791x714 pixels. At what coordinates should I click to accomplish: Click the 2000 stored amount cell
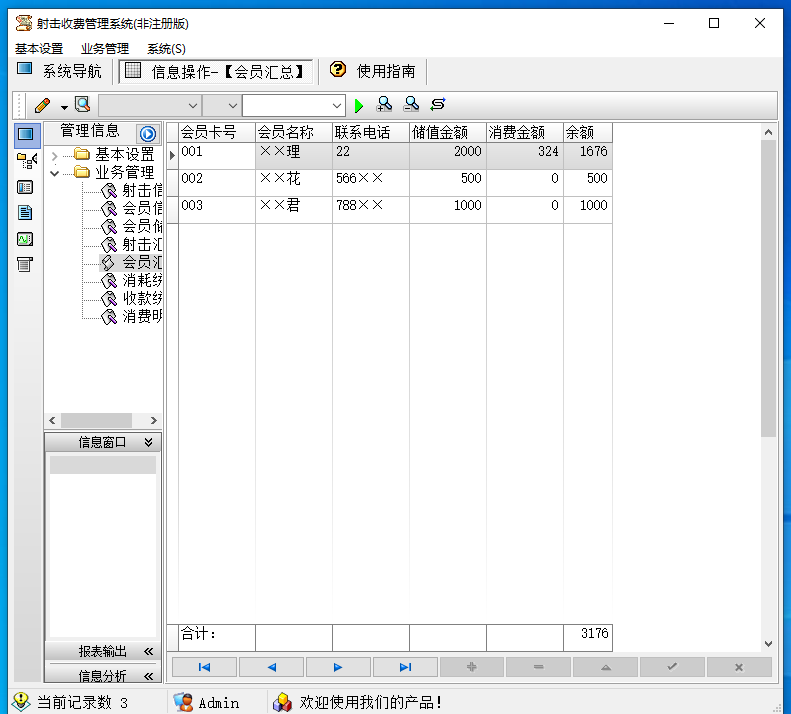(x=448, y=155)
